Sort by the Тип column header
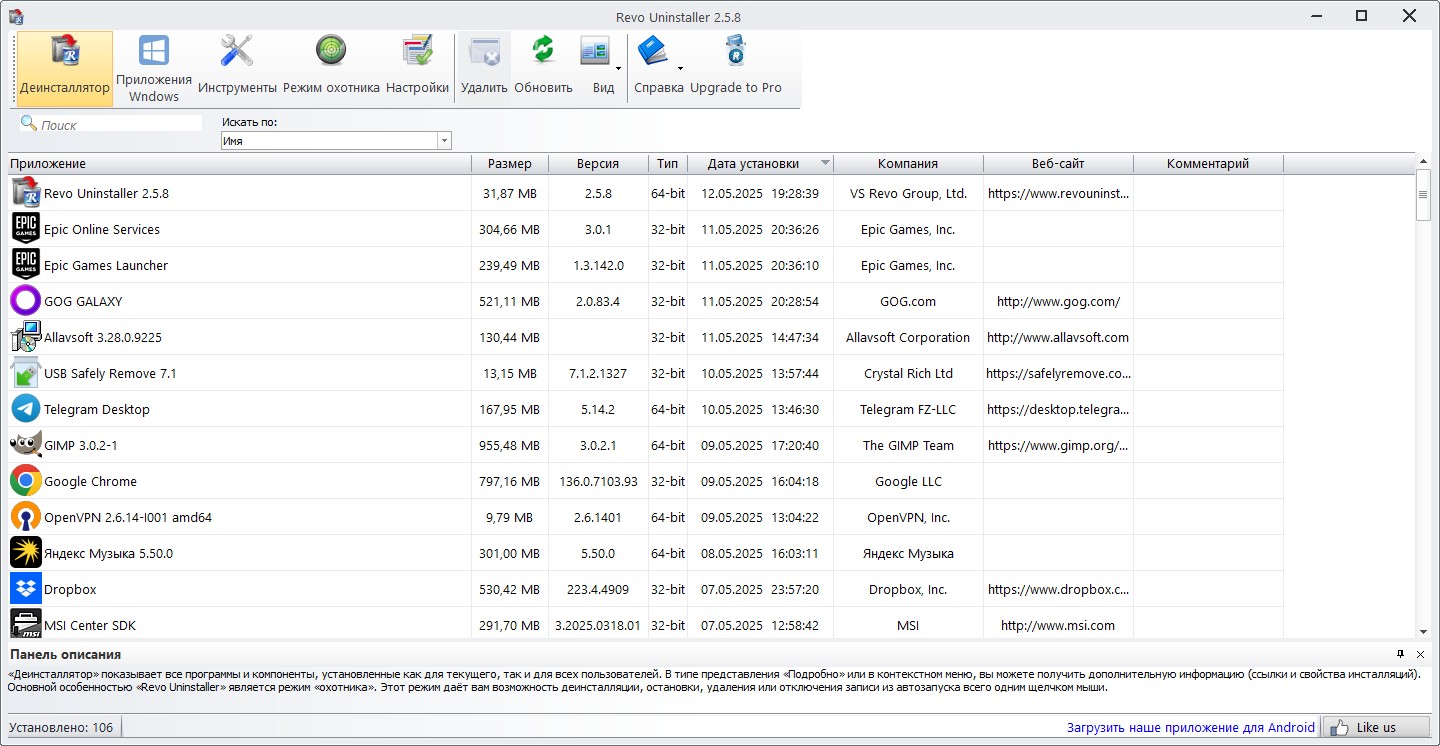The image size is (1440, 746). [x=668, y=163]
